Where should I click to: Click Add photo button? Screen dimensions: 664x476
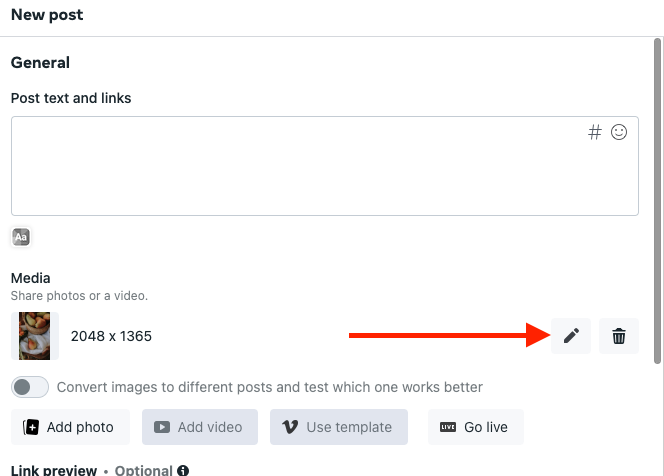click(x=70, y=427)
